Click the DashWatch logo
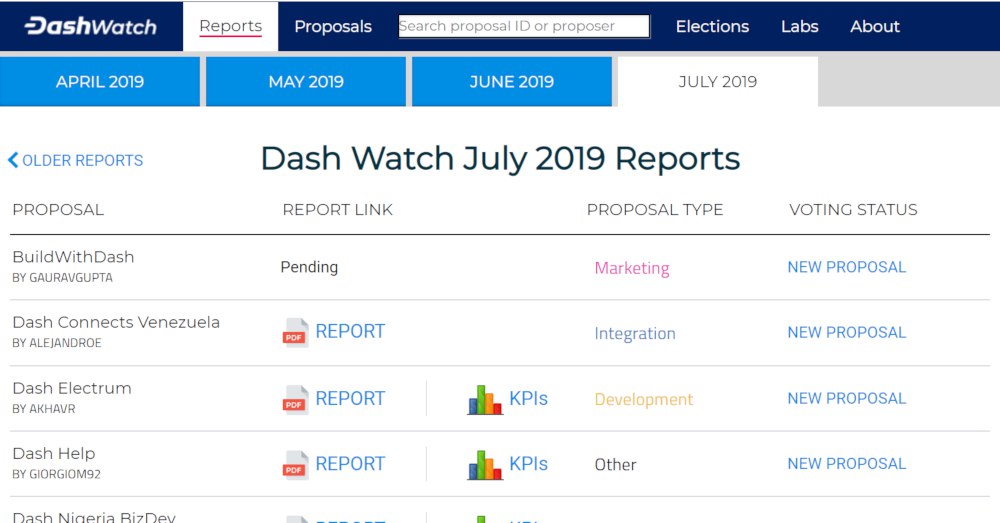 pyautogui.click(x=91, y=26)
